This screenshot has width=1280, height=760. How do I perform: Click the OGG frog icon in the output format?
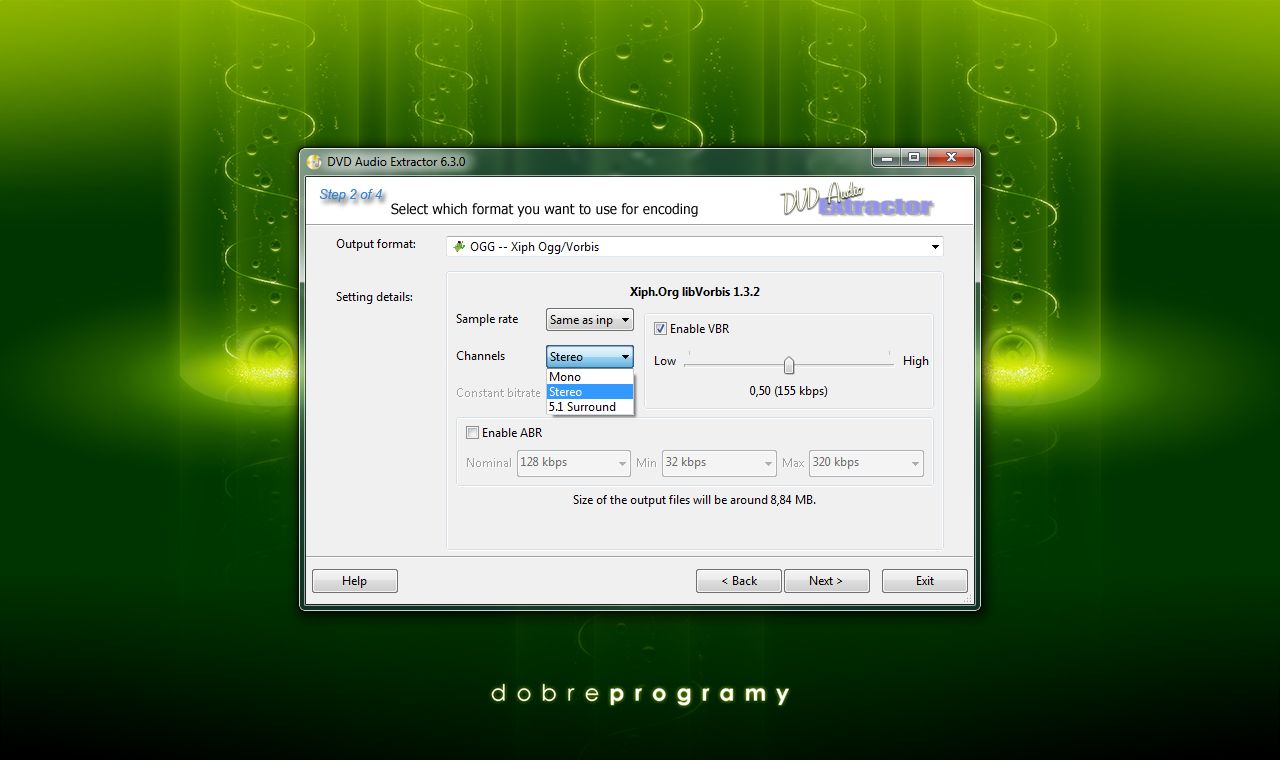pyautogui.click(x=459, y=246)
